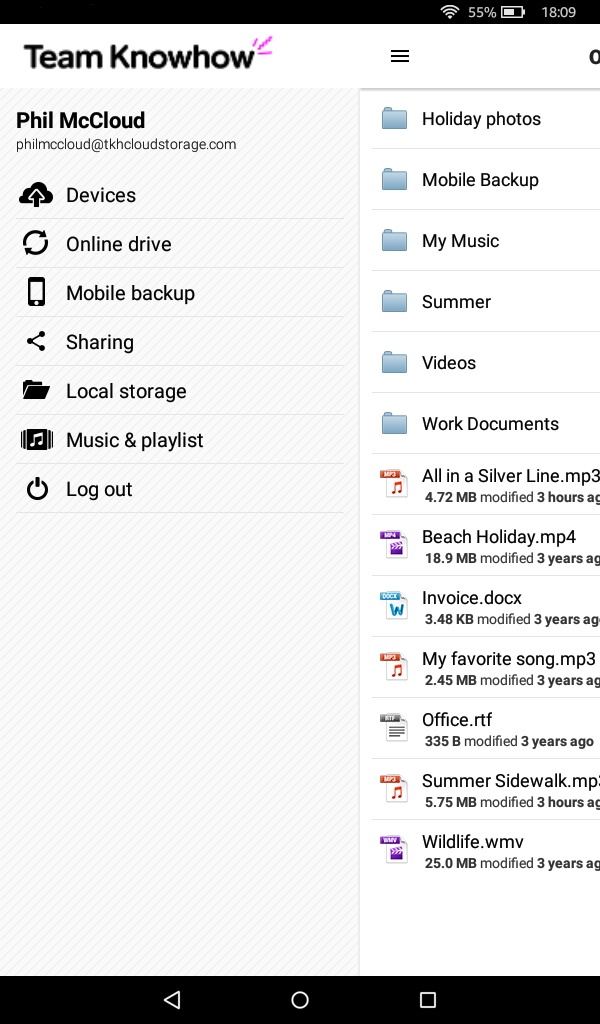Viewport: 600px width, 1024px height.
Task: Open All in a Silver Line.mp3 file name
Action: pyautogui.click(x=511, y=475)
